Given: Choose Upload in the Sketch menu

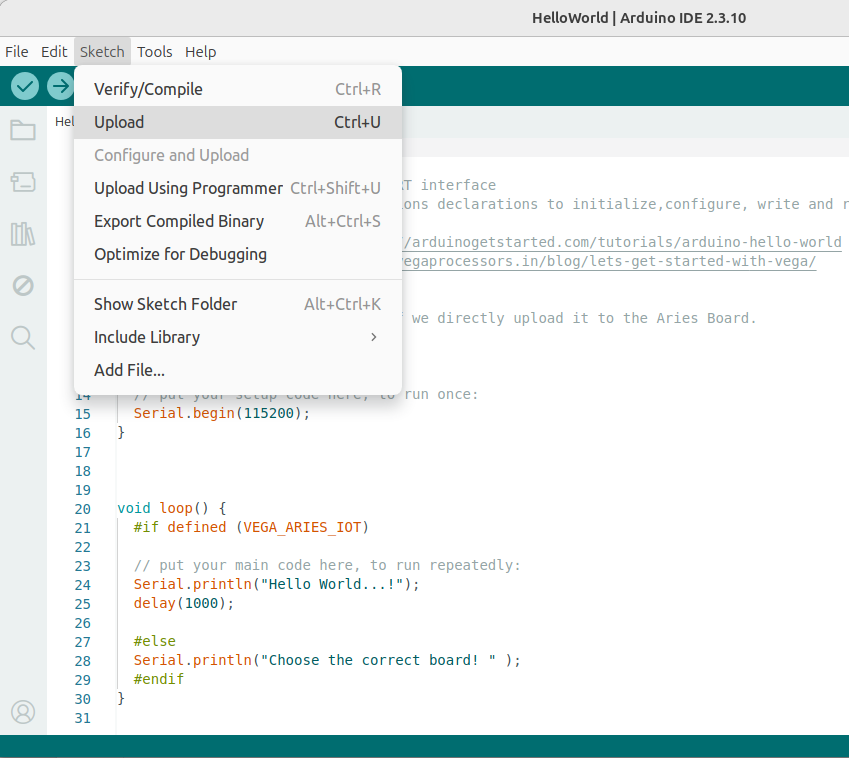Looking at the screenshot, I should click(x=238, y=122).
